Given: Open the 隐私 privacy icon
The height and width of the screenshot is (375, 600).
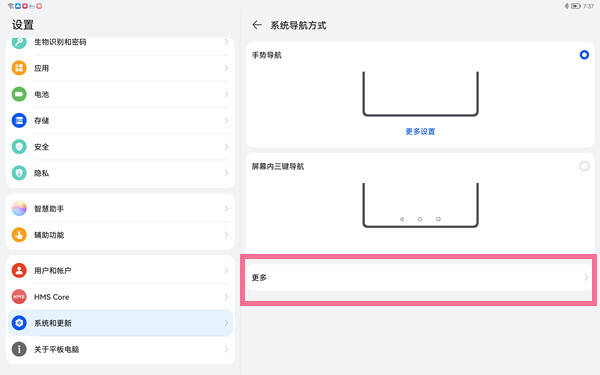Looking at the screenshot, I should coord(19,173).
